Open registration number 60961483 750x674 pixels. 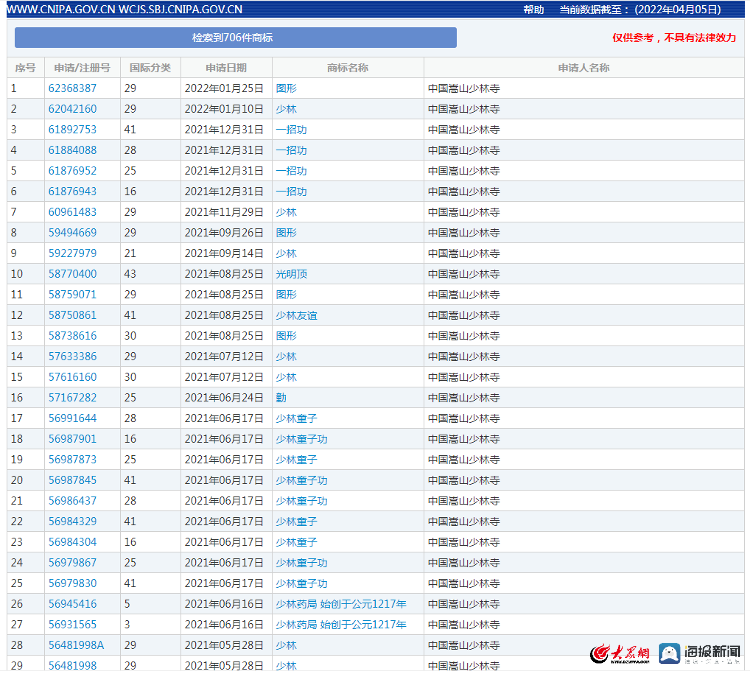pyautogui.click(x=72, y=212)
